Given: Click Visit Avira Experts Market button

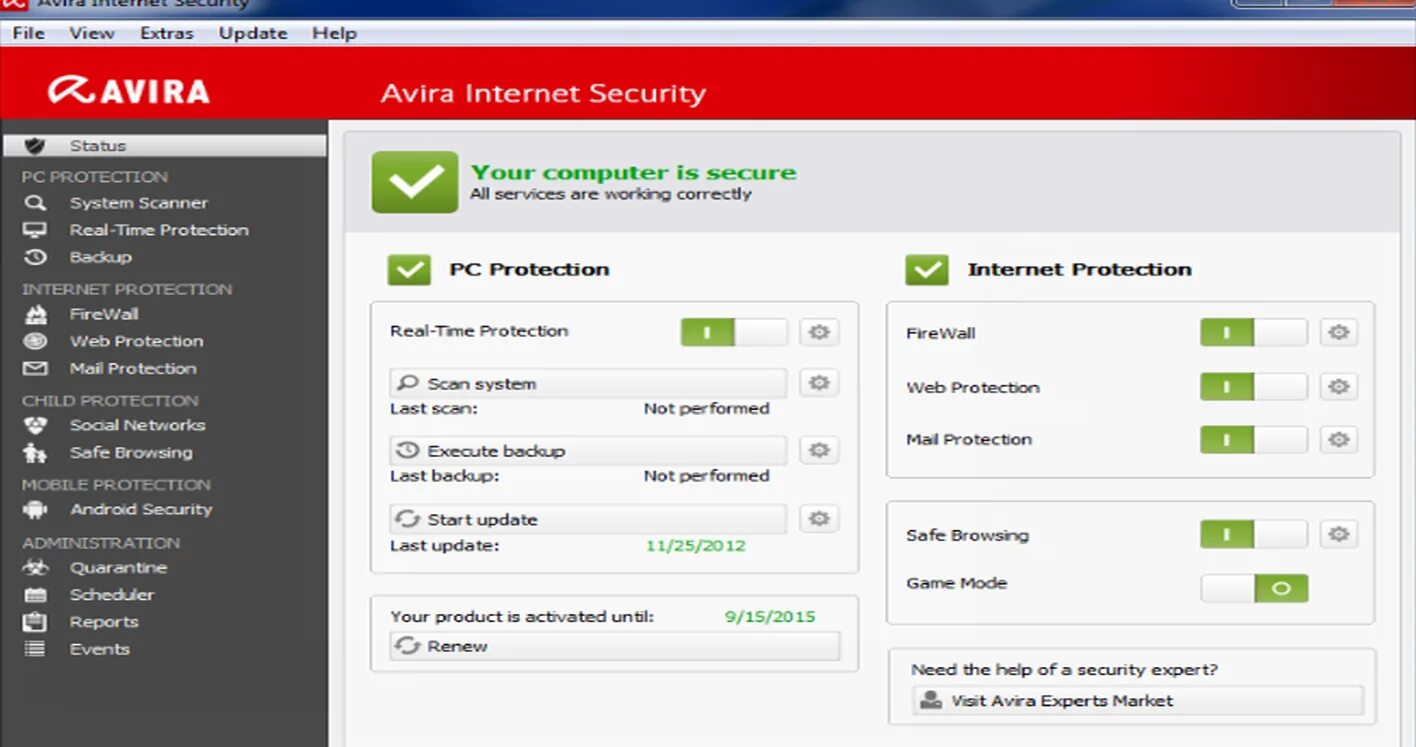Looking at the screenshot, I should (1137, 701).
